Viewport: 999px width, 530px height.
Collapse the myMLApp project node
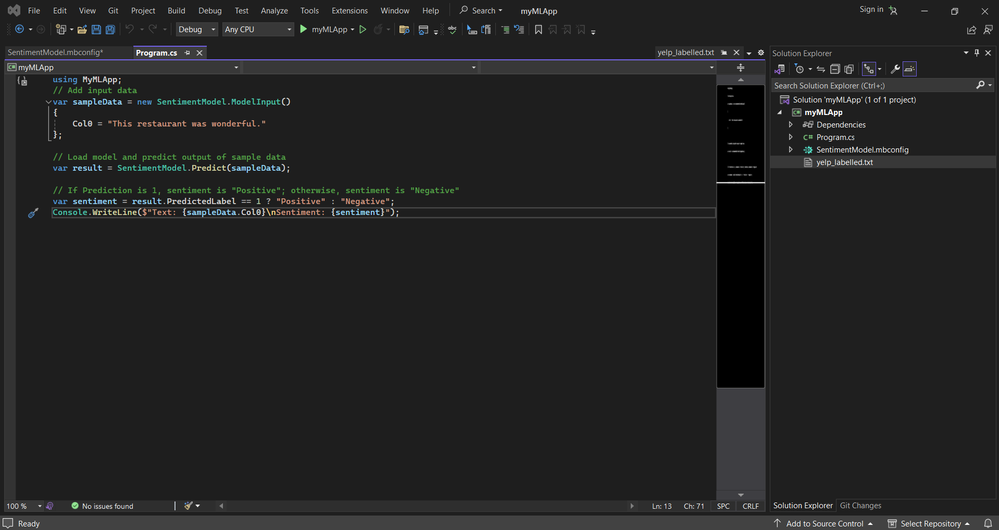(780, 112)
